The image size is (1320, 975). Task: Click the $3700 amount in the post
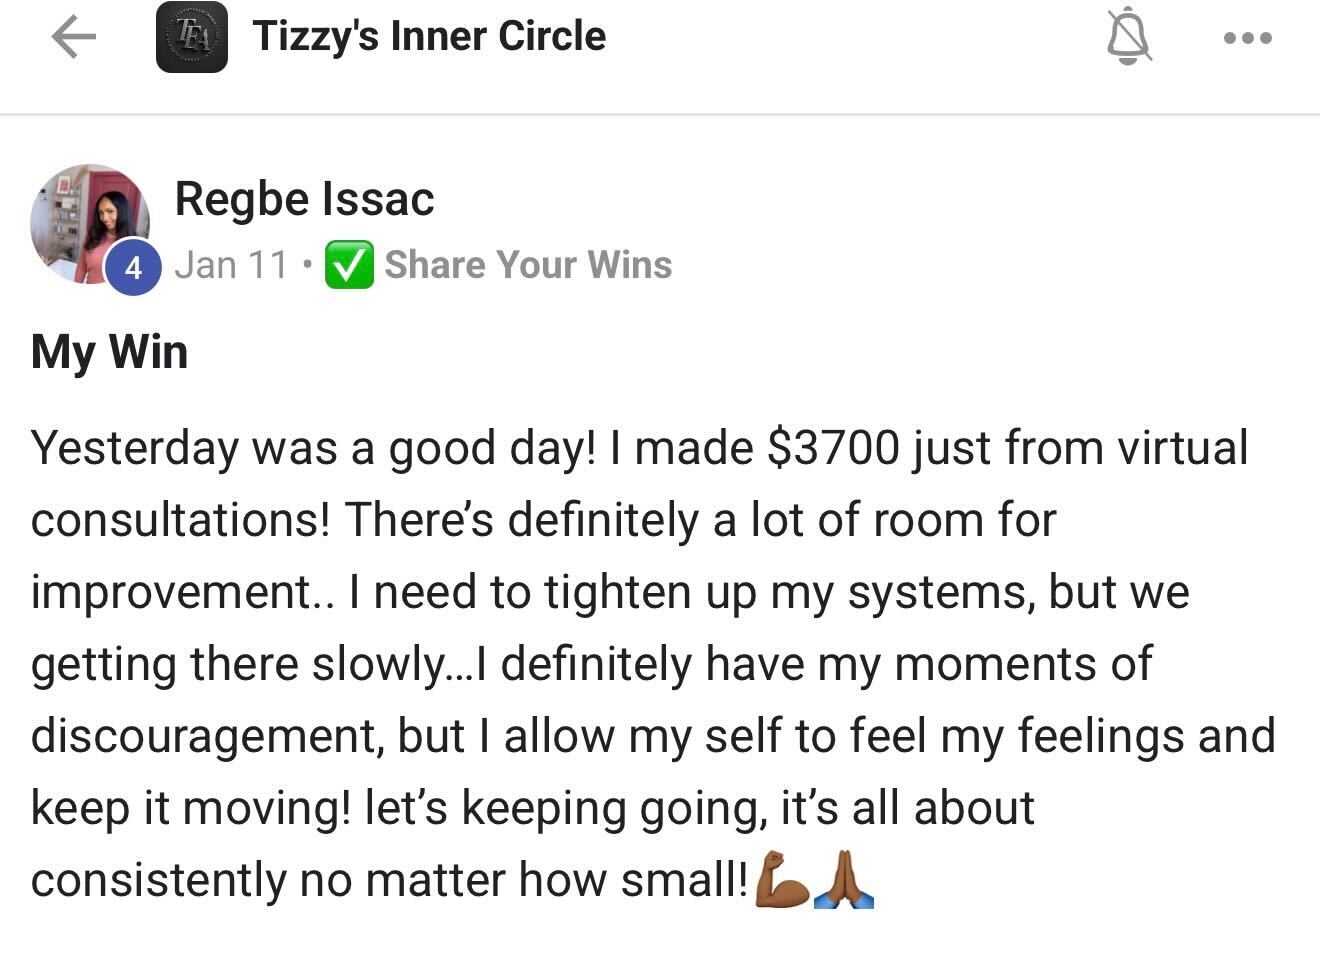click(x=833, y=447)
